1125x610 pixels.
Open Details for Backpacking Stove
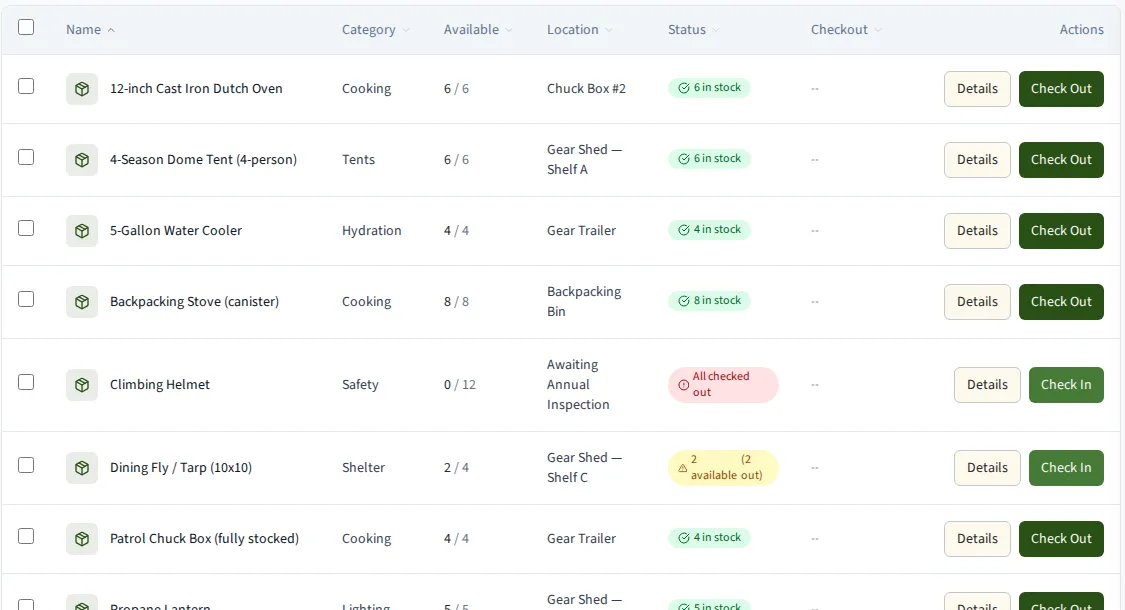(x=977, y=302)
